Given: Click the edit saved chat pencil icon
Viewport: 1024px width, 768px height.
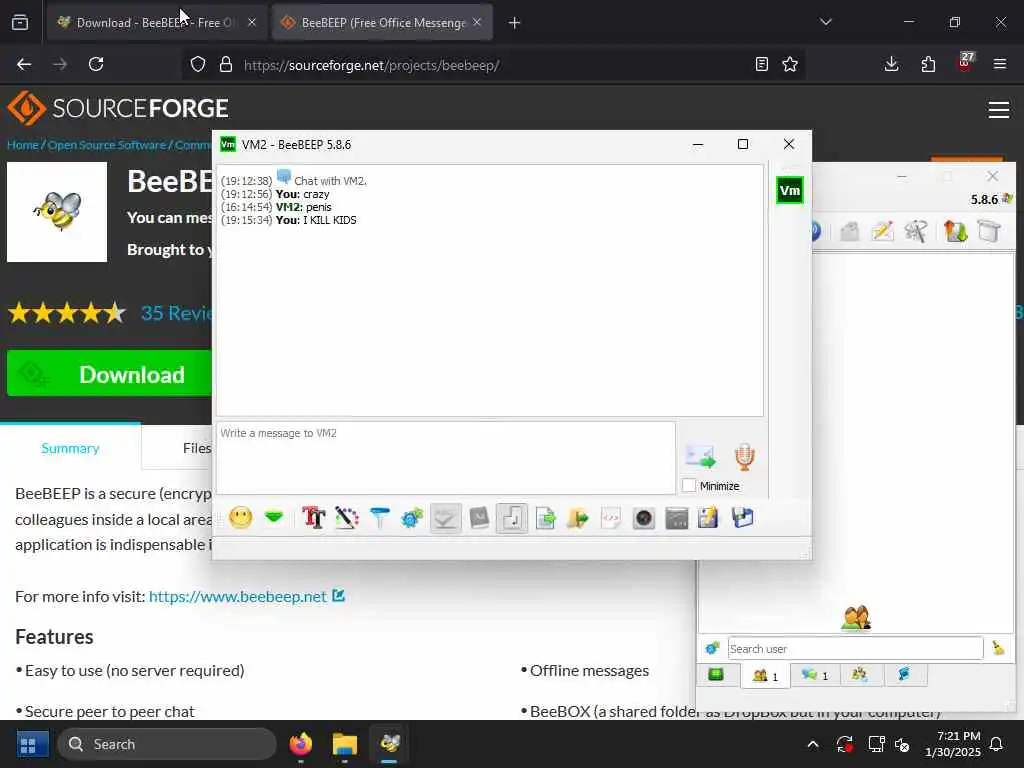Looking at the screenshot, I should pyautogui.click(x=709, y=519).
